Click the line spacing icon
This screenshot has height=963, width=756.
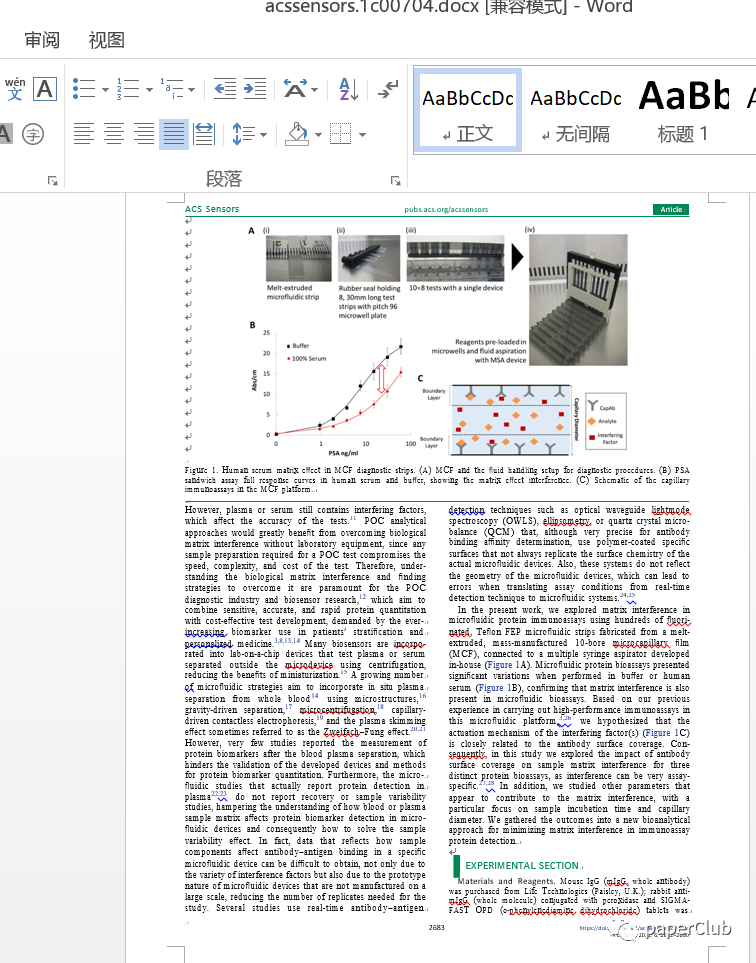(x=244, y=133)
